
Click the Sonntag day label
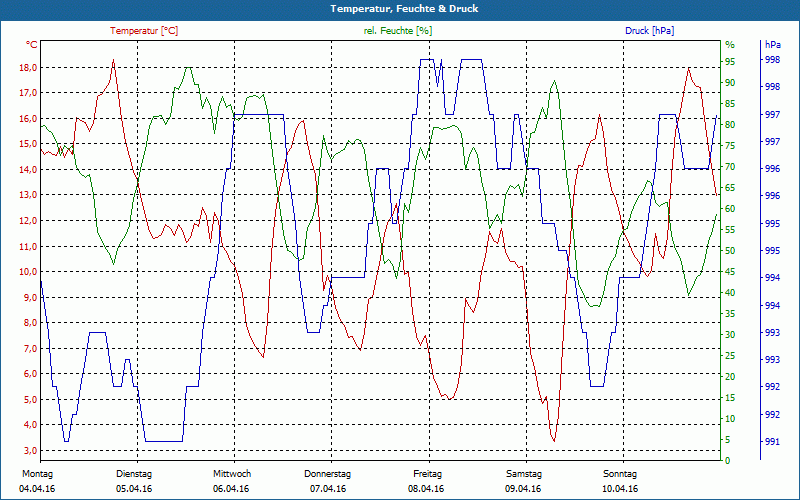point(620,474)
